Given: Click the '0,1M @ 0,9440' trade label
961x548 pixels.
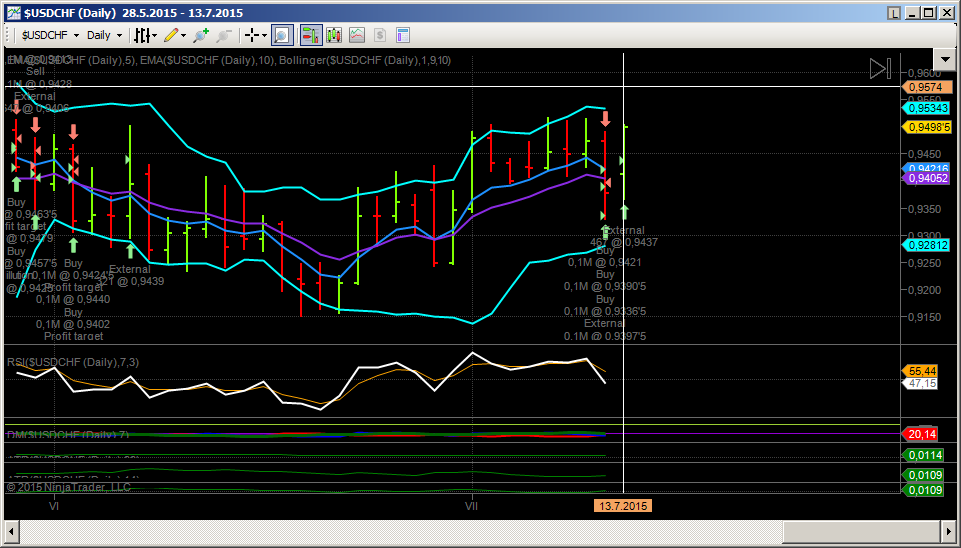Looking at the screenshot, I should [x=73, y=299].
